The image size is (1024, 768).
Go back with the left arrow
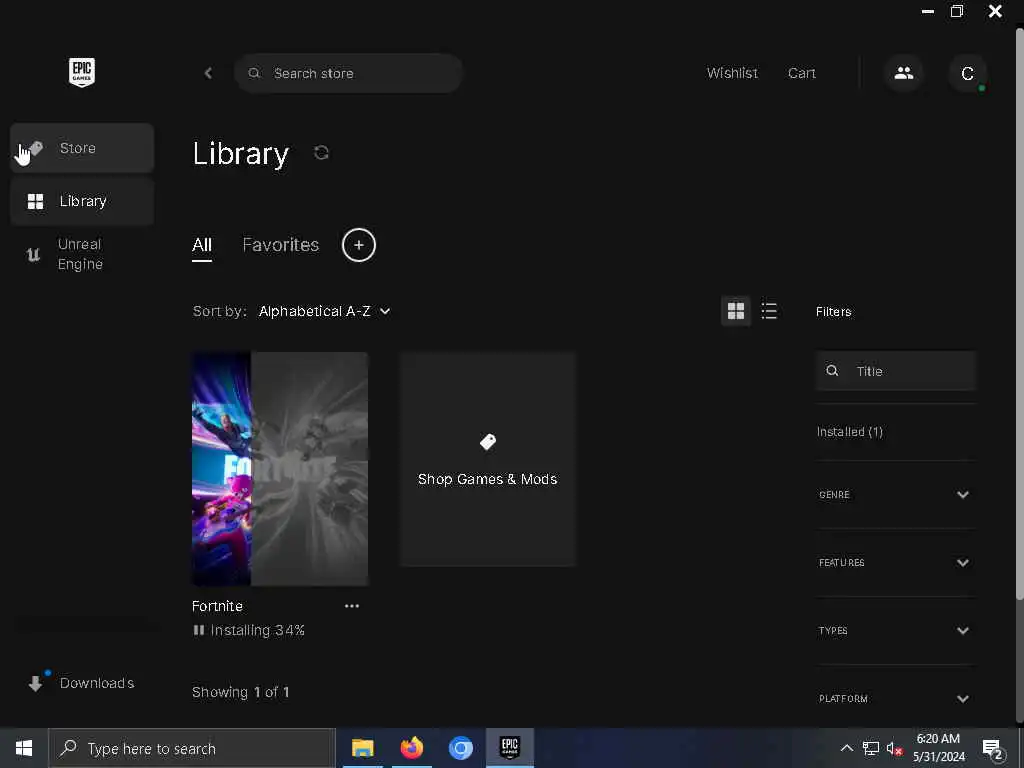coord(208,73)
